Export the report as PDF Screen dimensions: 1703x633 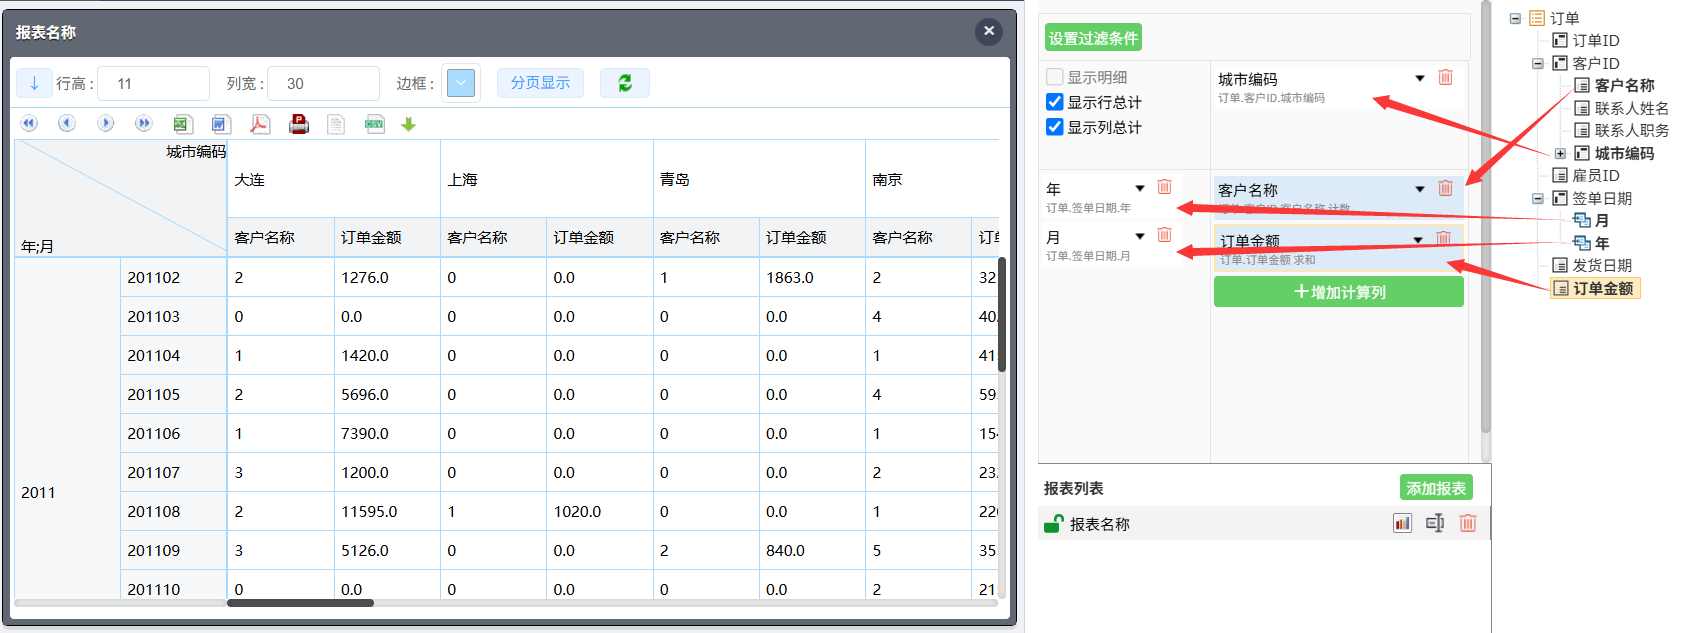point(259,124)
